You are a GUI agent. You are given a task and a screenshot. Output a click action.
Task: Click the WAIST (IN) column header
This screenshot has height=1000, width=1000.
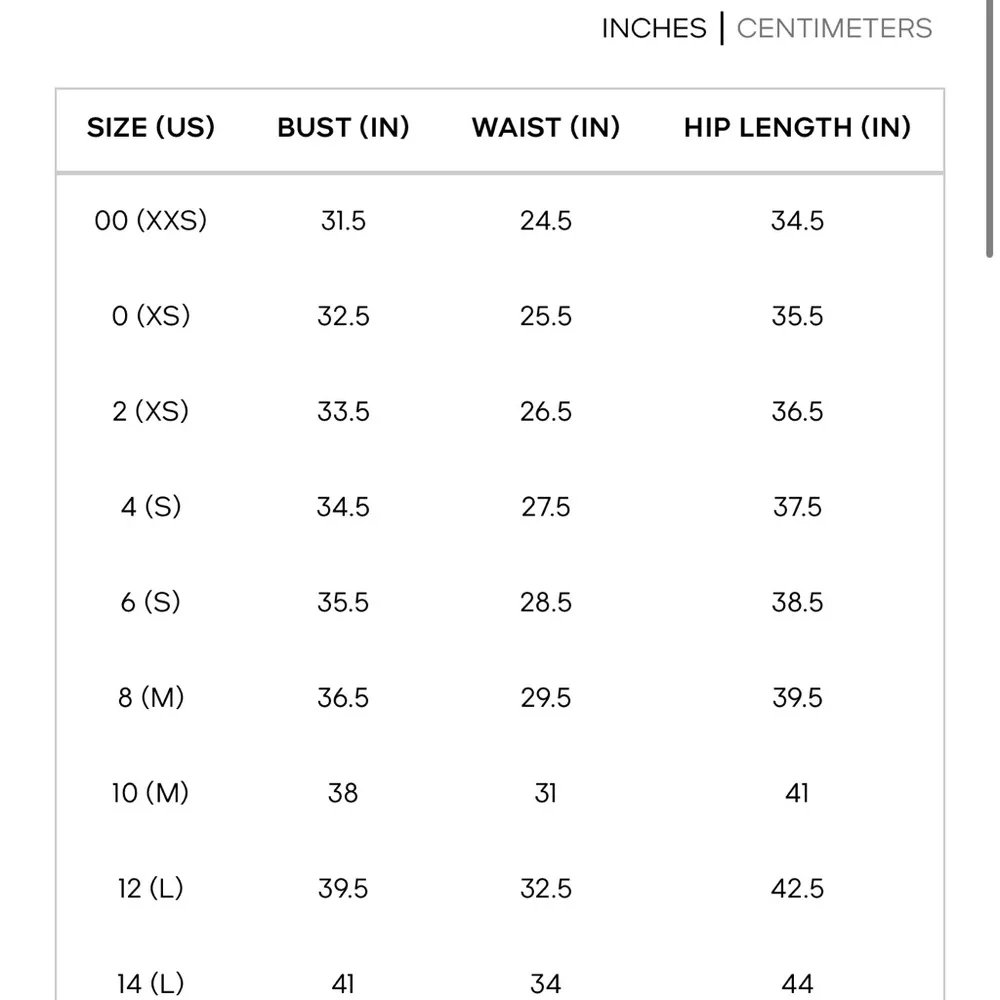[x=546, y=128]
